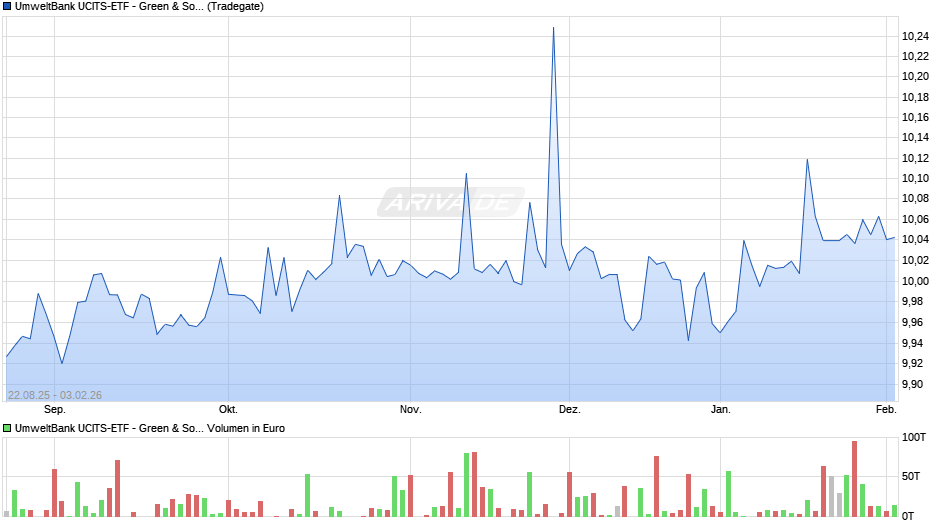Viewport: 940px width, 526px height.
Task: Click the '9,92' price axis label
Action: click(913, 363)
